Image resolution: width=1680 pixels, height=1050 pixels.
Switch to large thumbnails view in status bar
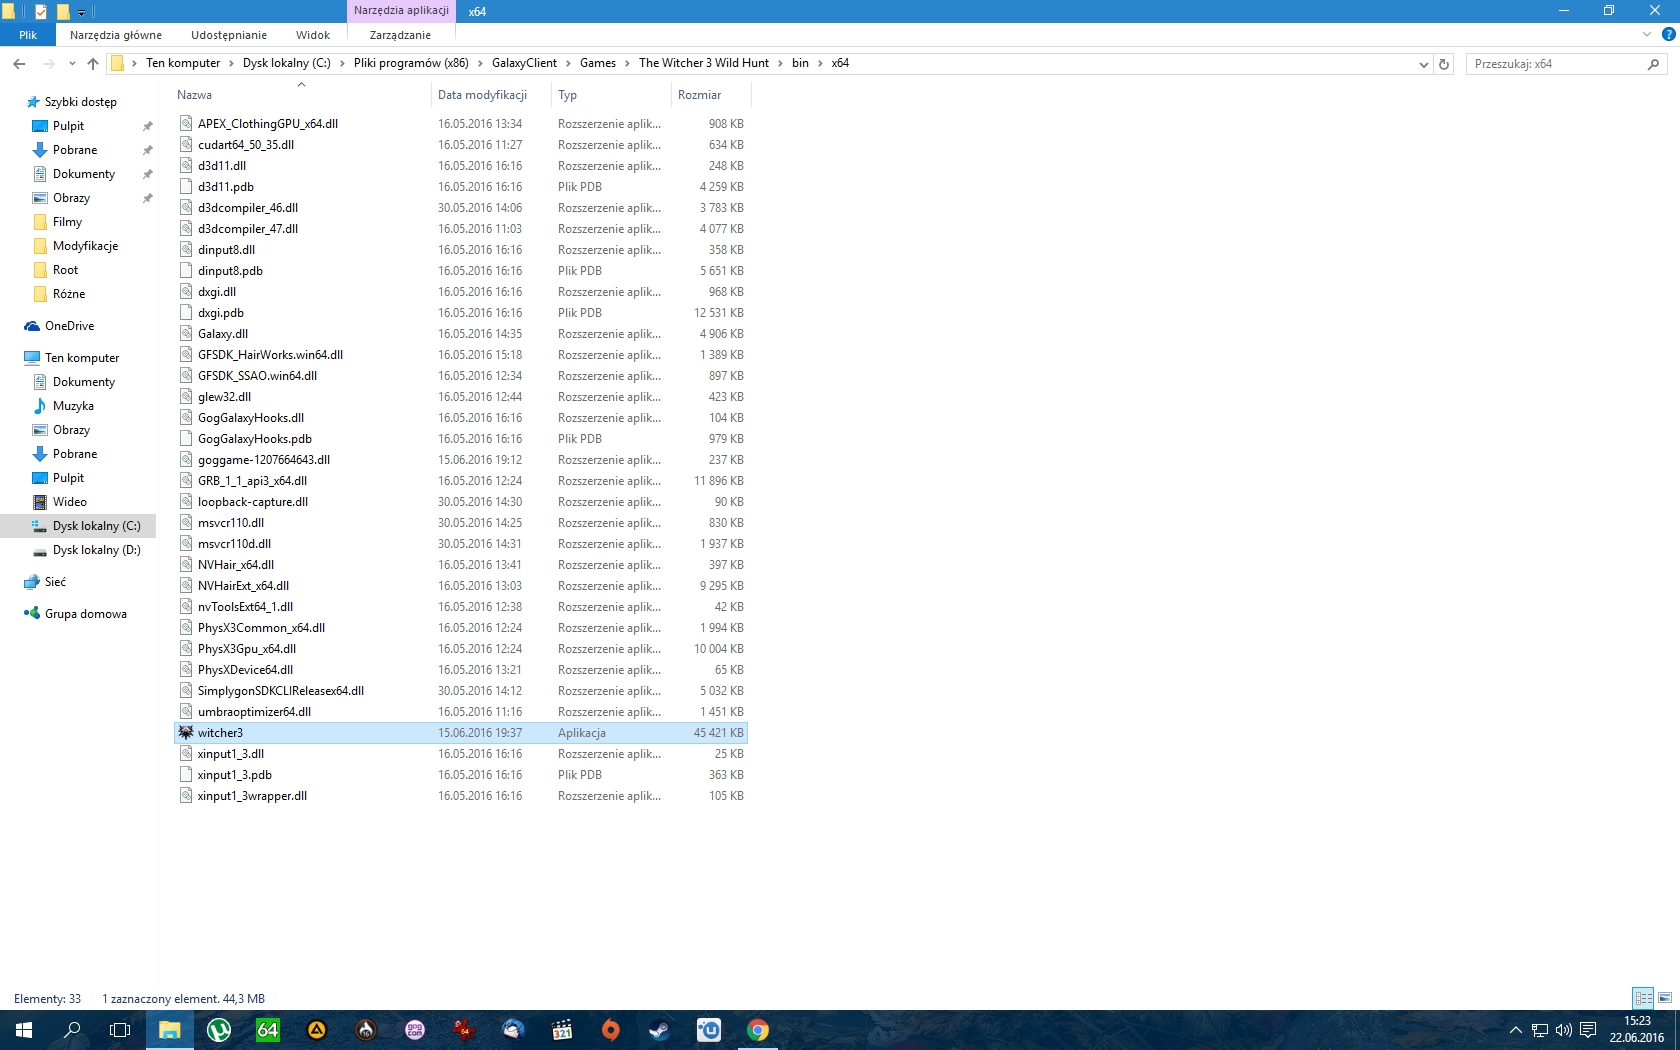[1665, 998]
